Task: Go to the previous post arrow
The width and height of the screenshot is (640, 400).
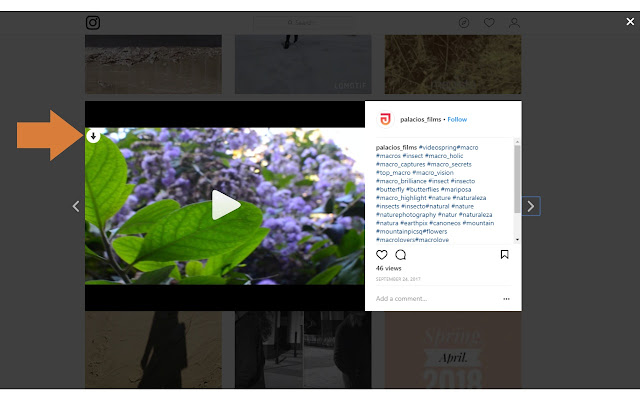Action: click(x=76, y=206)
